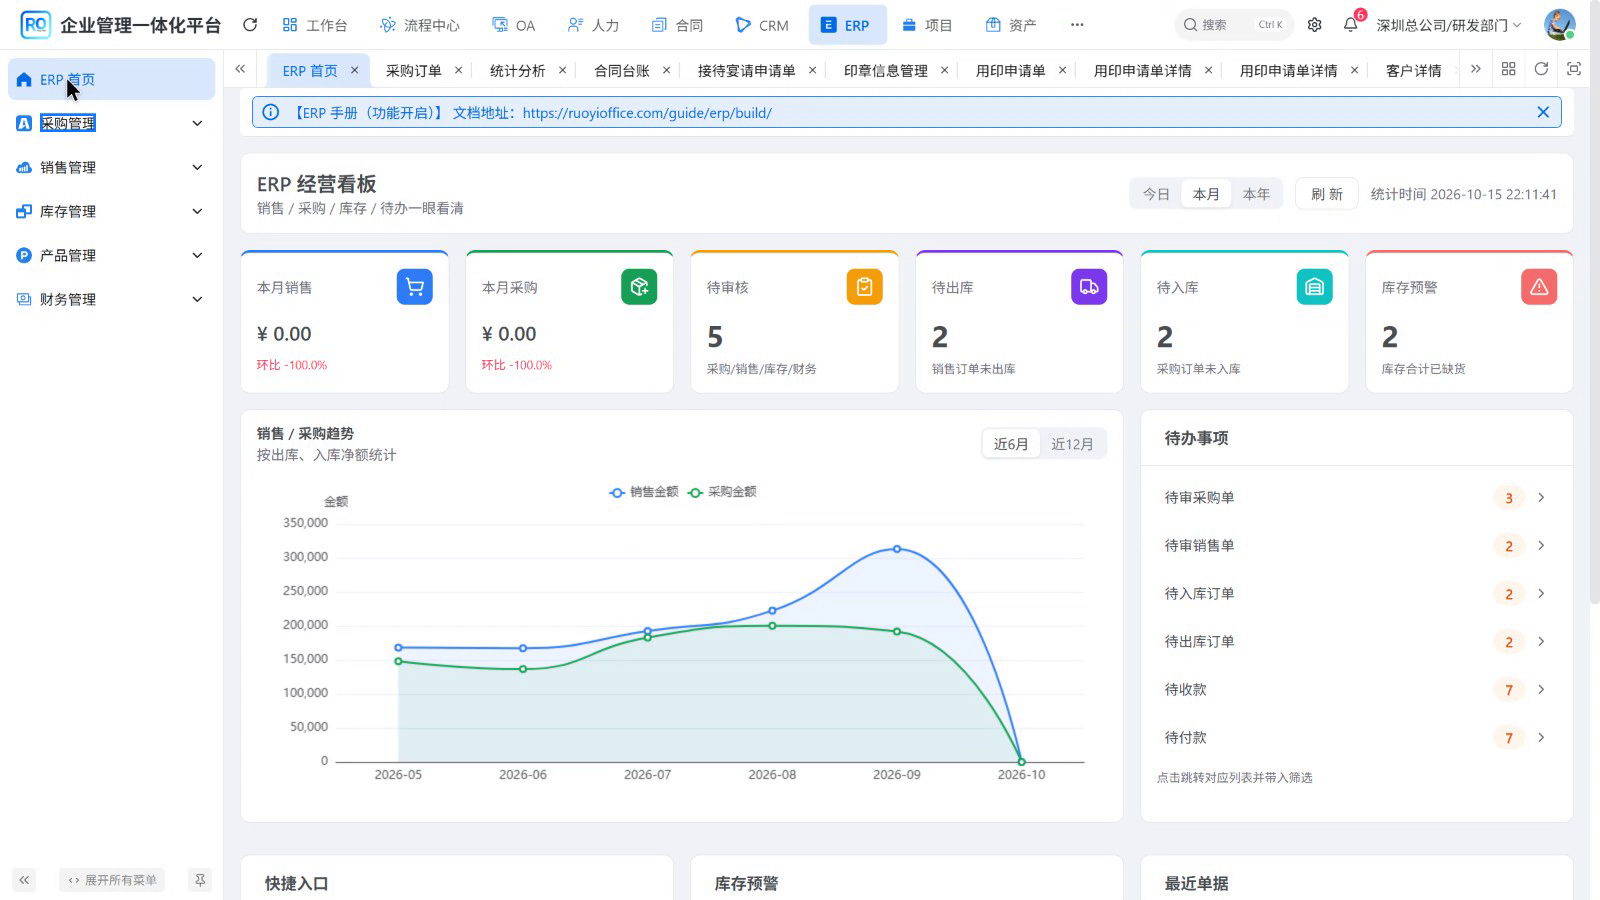Open the 待审采购单 todo item
Viewport: 1600px width, 900px height.
click(x=1356, y=497)
